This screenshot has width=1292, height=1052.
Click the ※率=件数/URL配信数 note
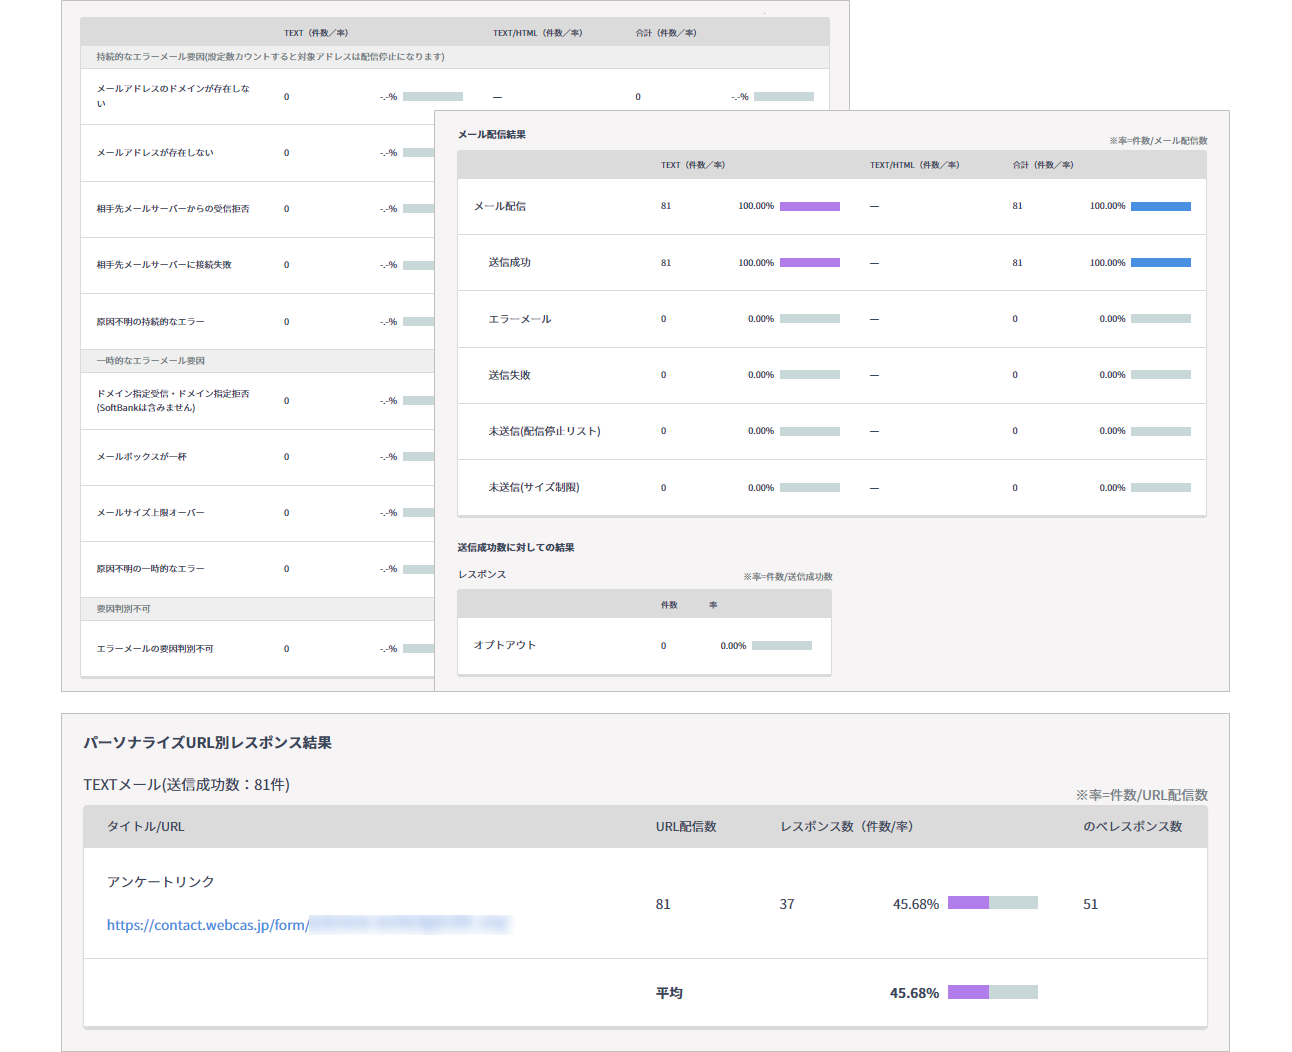pyautogui.click(x=1141, y=795)
